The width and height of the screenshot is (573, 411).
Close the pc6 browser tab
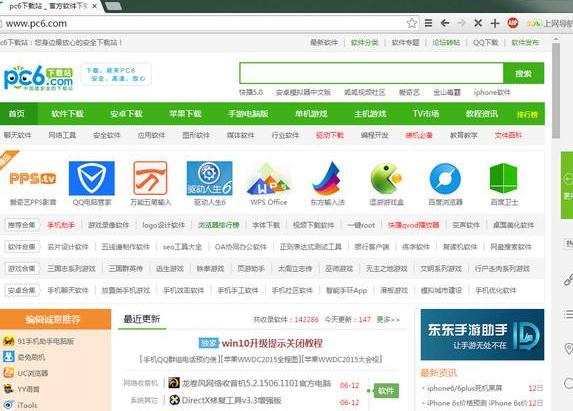point(95,6)
